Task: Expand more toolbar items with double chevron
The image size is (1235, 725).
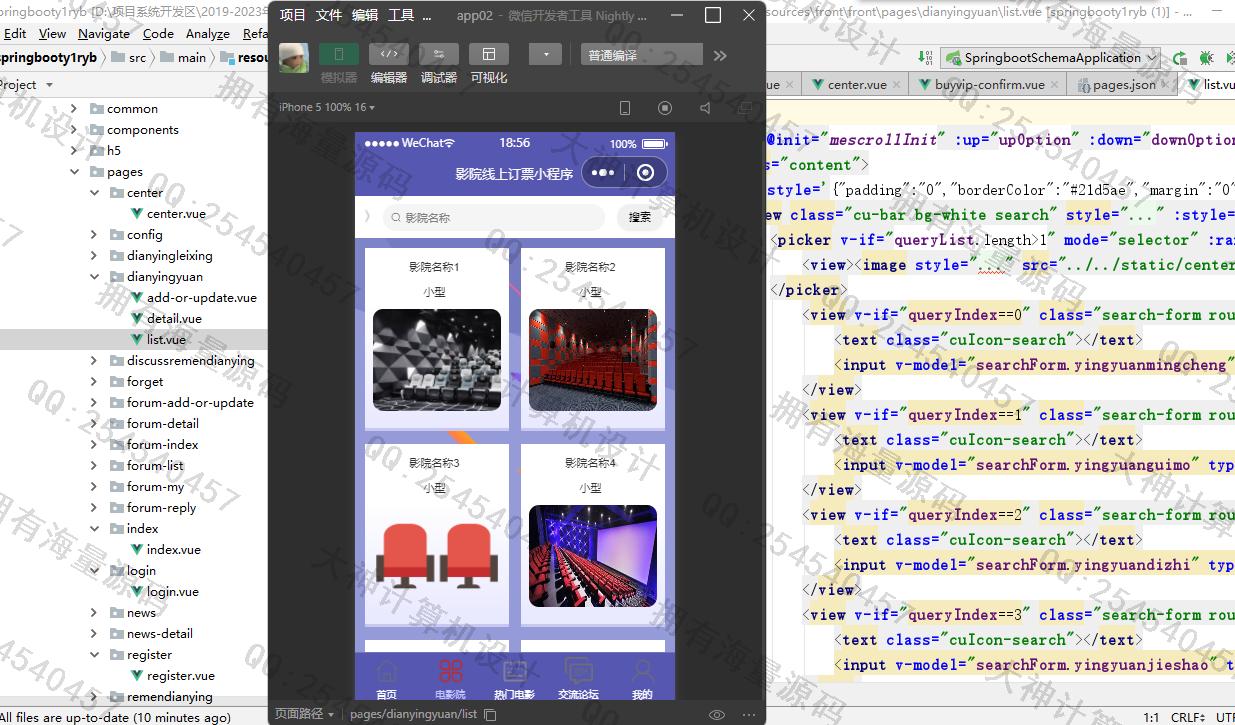Action: (x=720, y=55)
